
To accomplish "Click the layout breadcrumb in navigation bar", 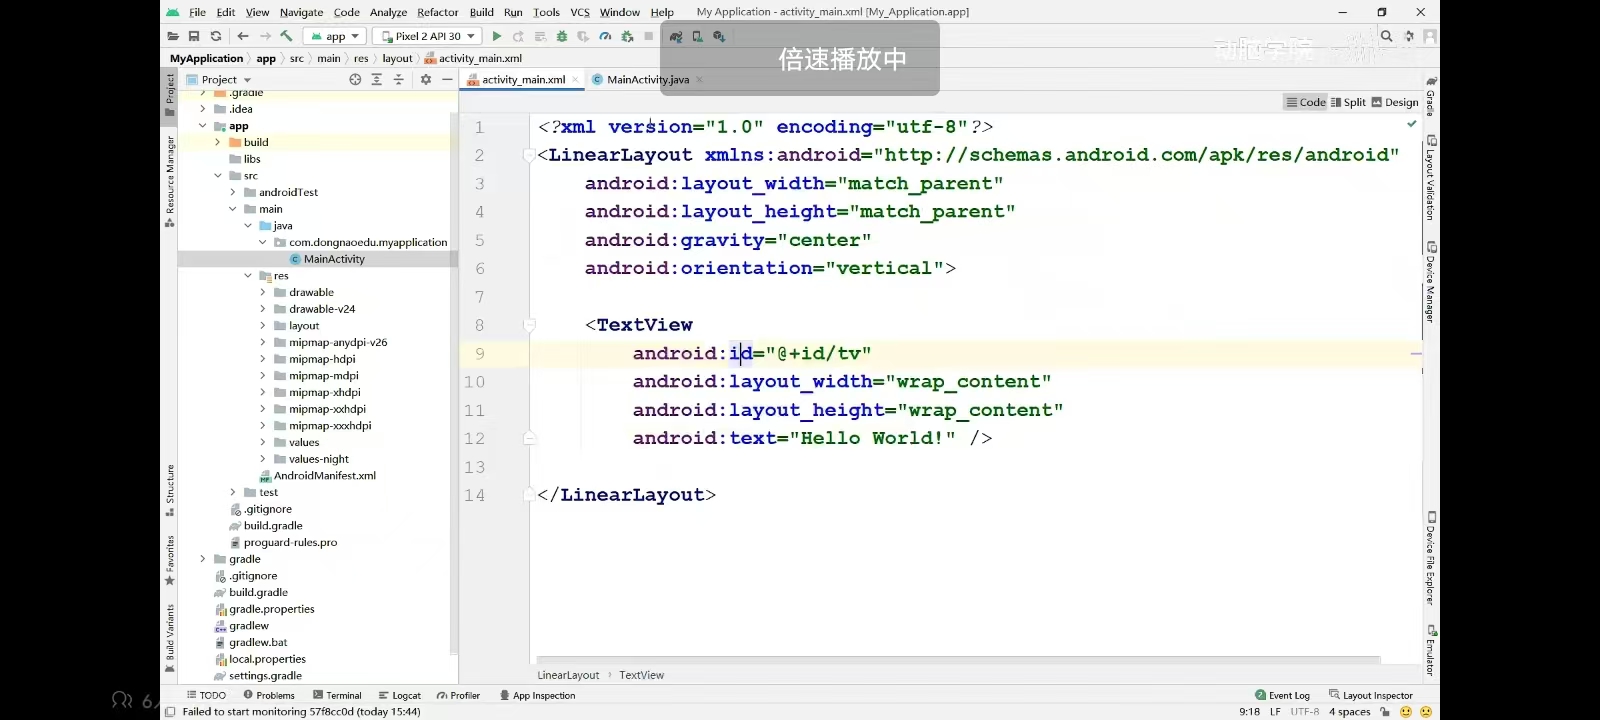I will 397,58.
